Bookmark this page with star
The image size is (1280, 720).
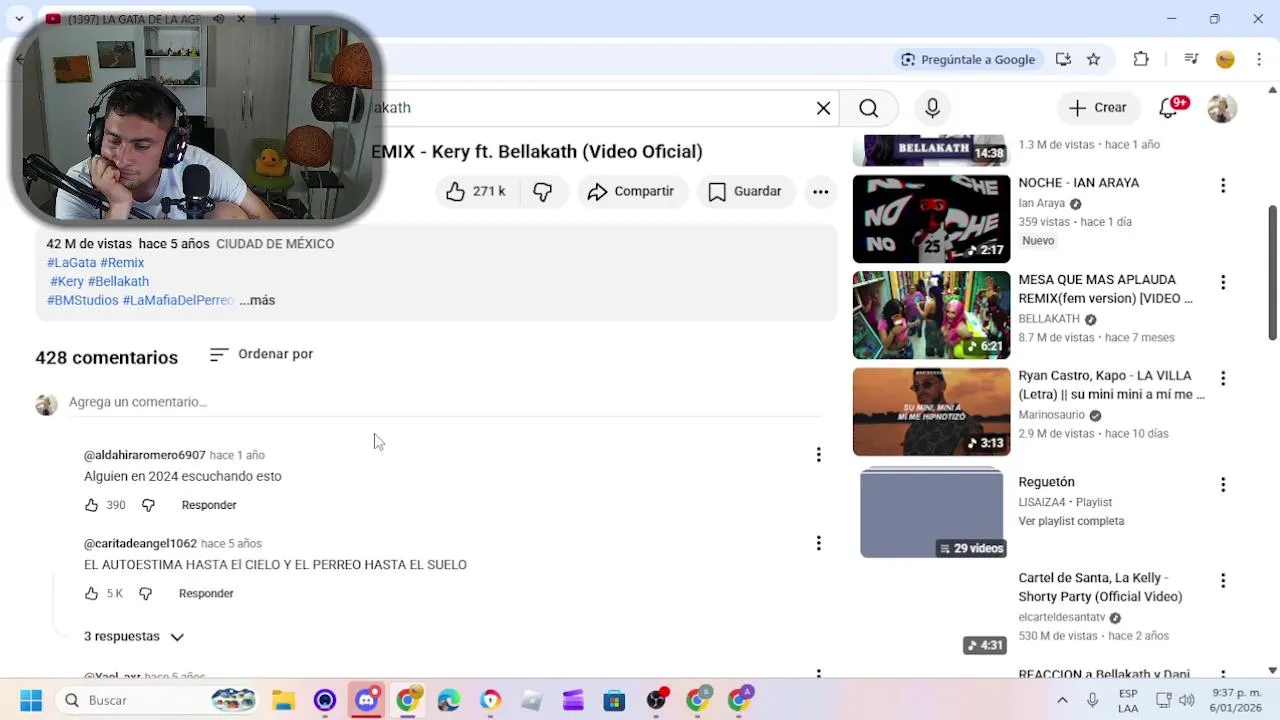click(1093, 60)
